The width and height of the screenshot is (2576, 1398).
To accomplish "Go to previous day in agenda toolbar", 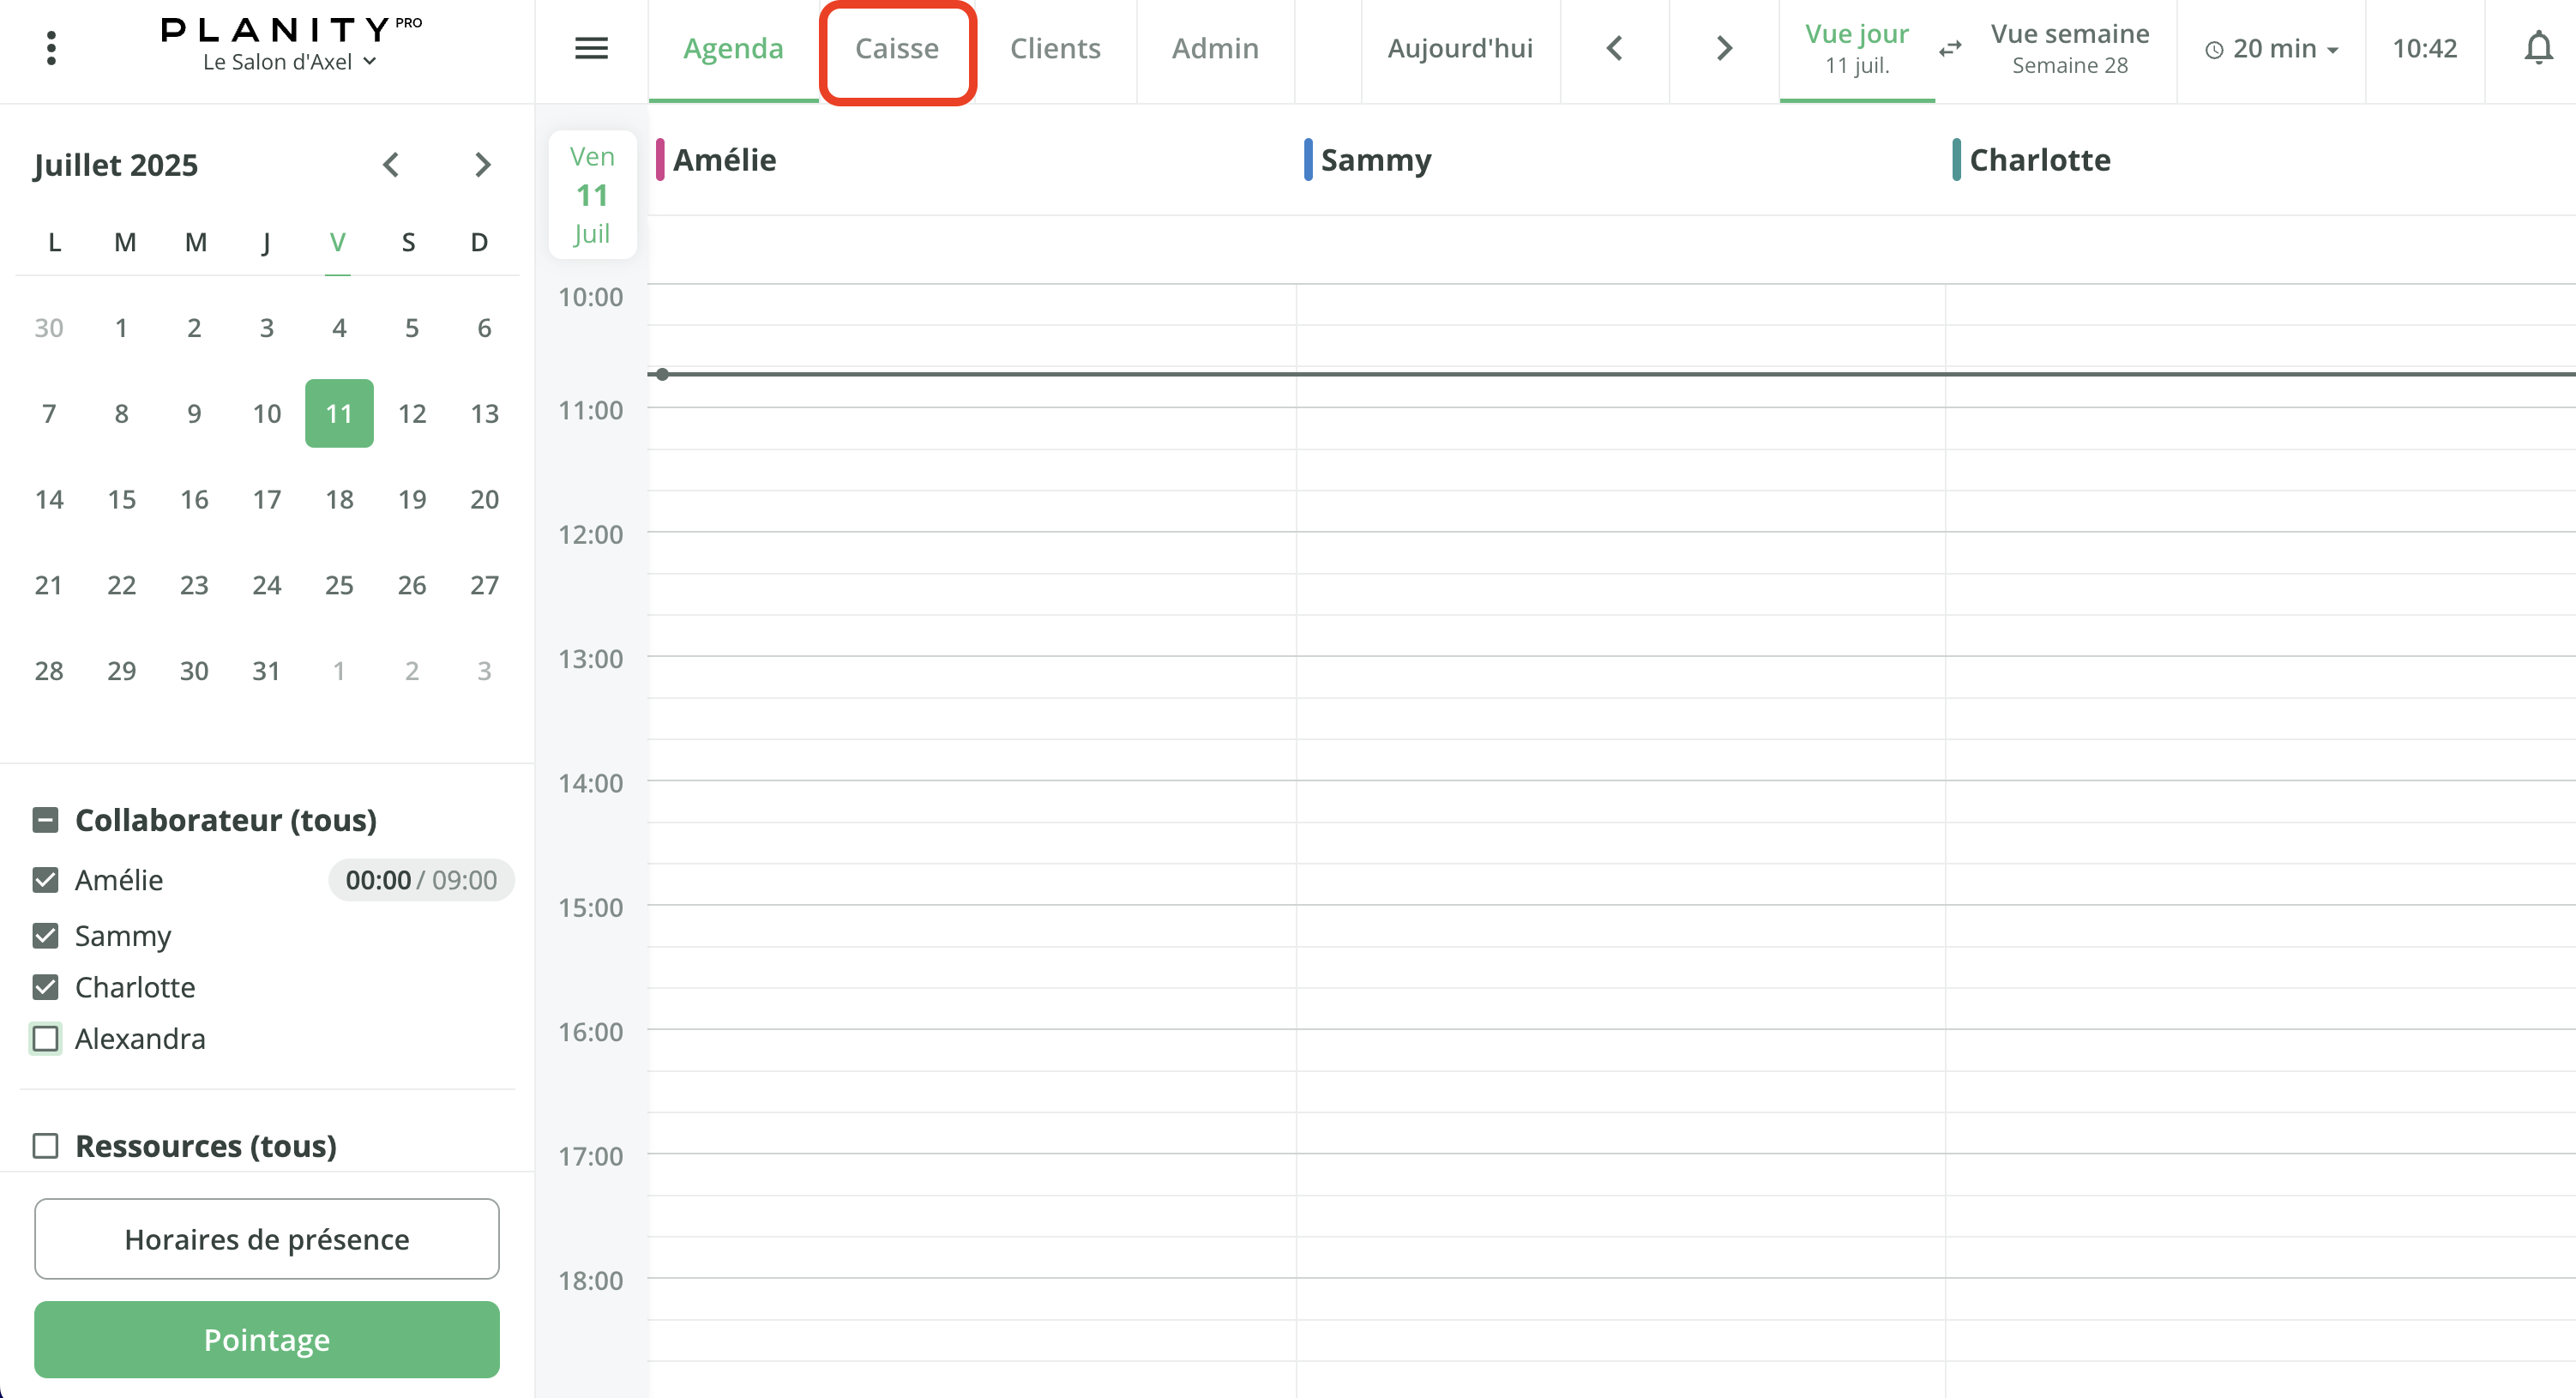I will coord(1614,48).
